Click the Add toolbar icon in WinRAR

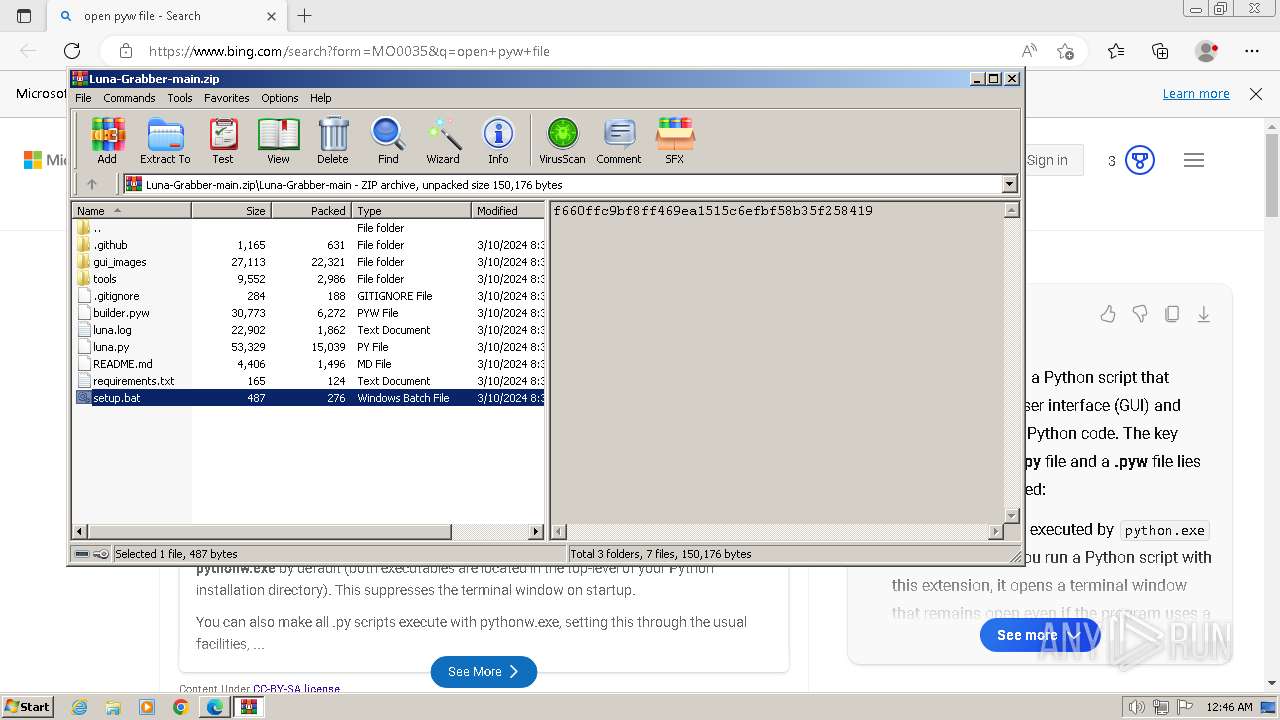107,140
